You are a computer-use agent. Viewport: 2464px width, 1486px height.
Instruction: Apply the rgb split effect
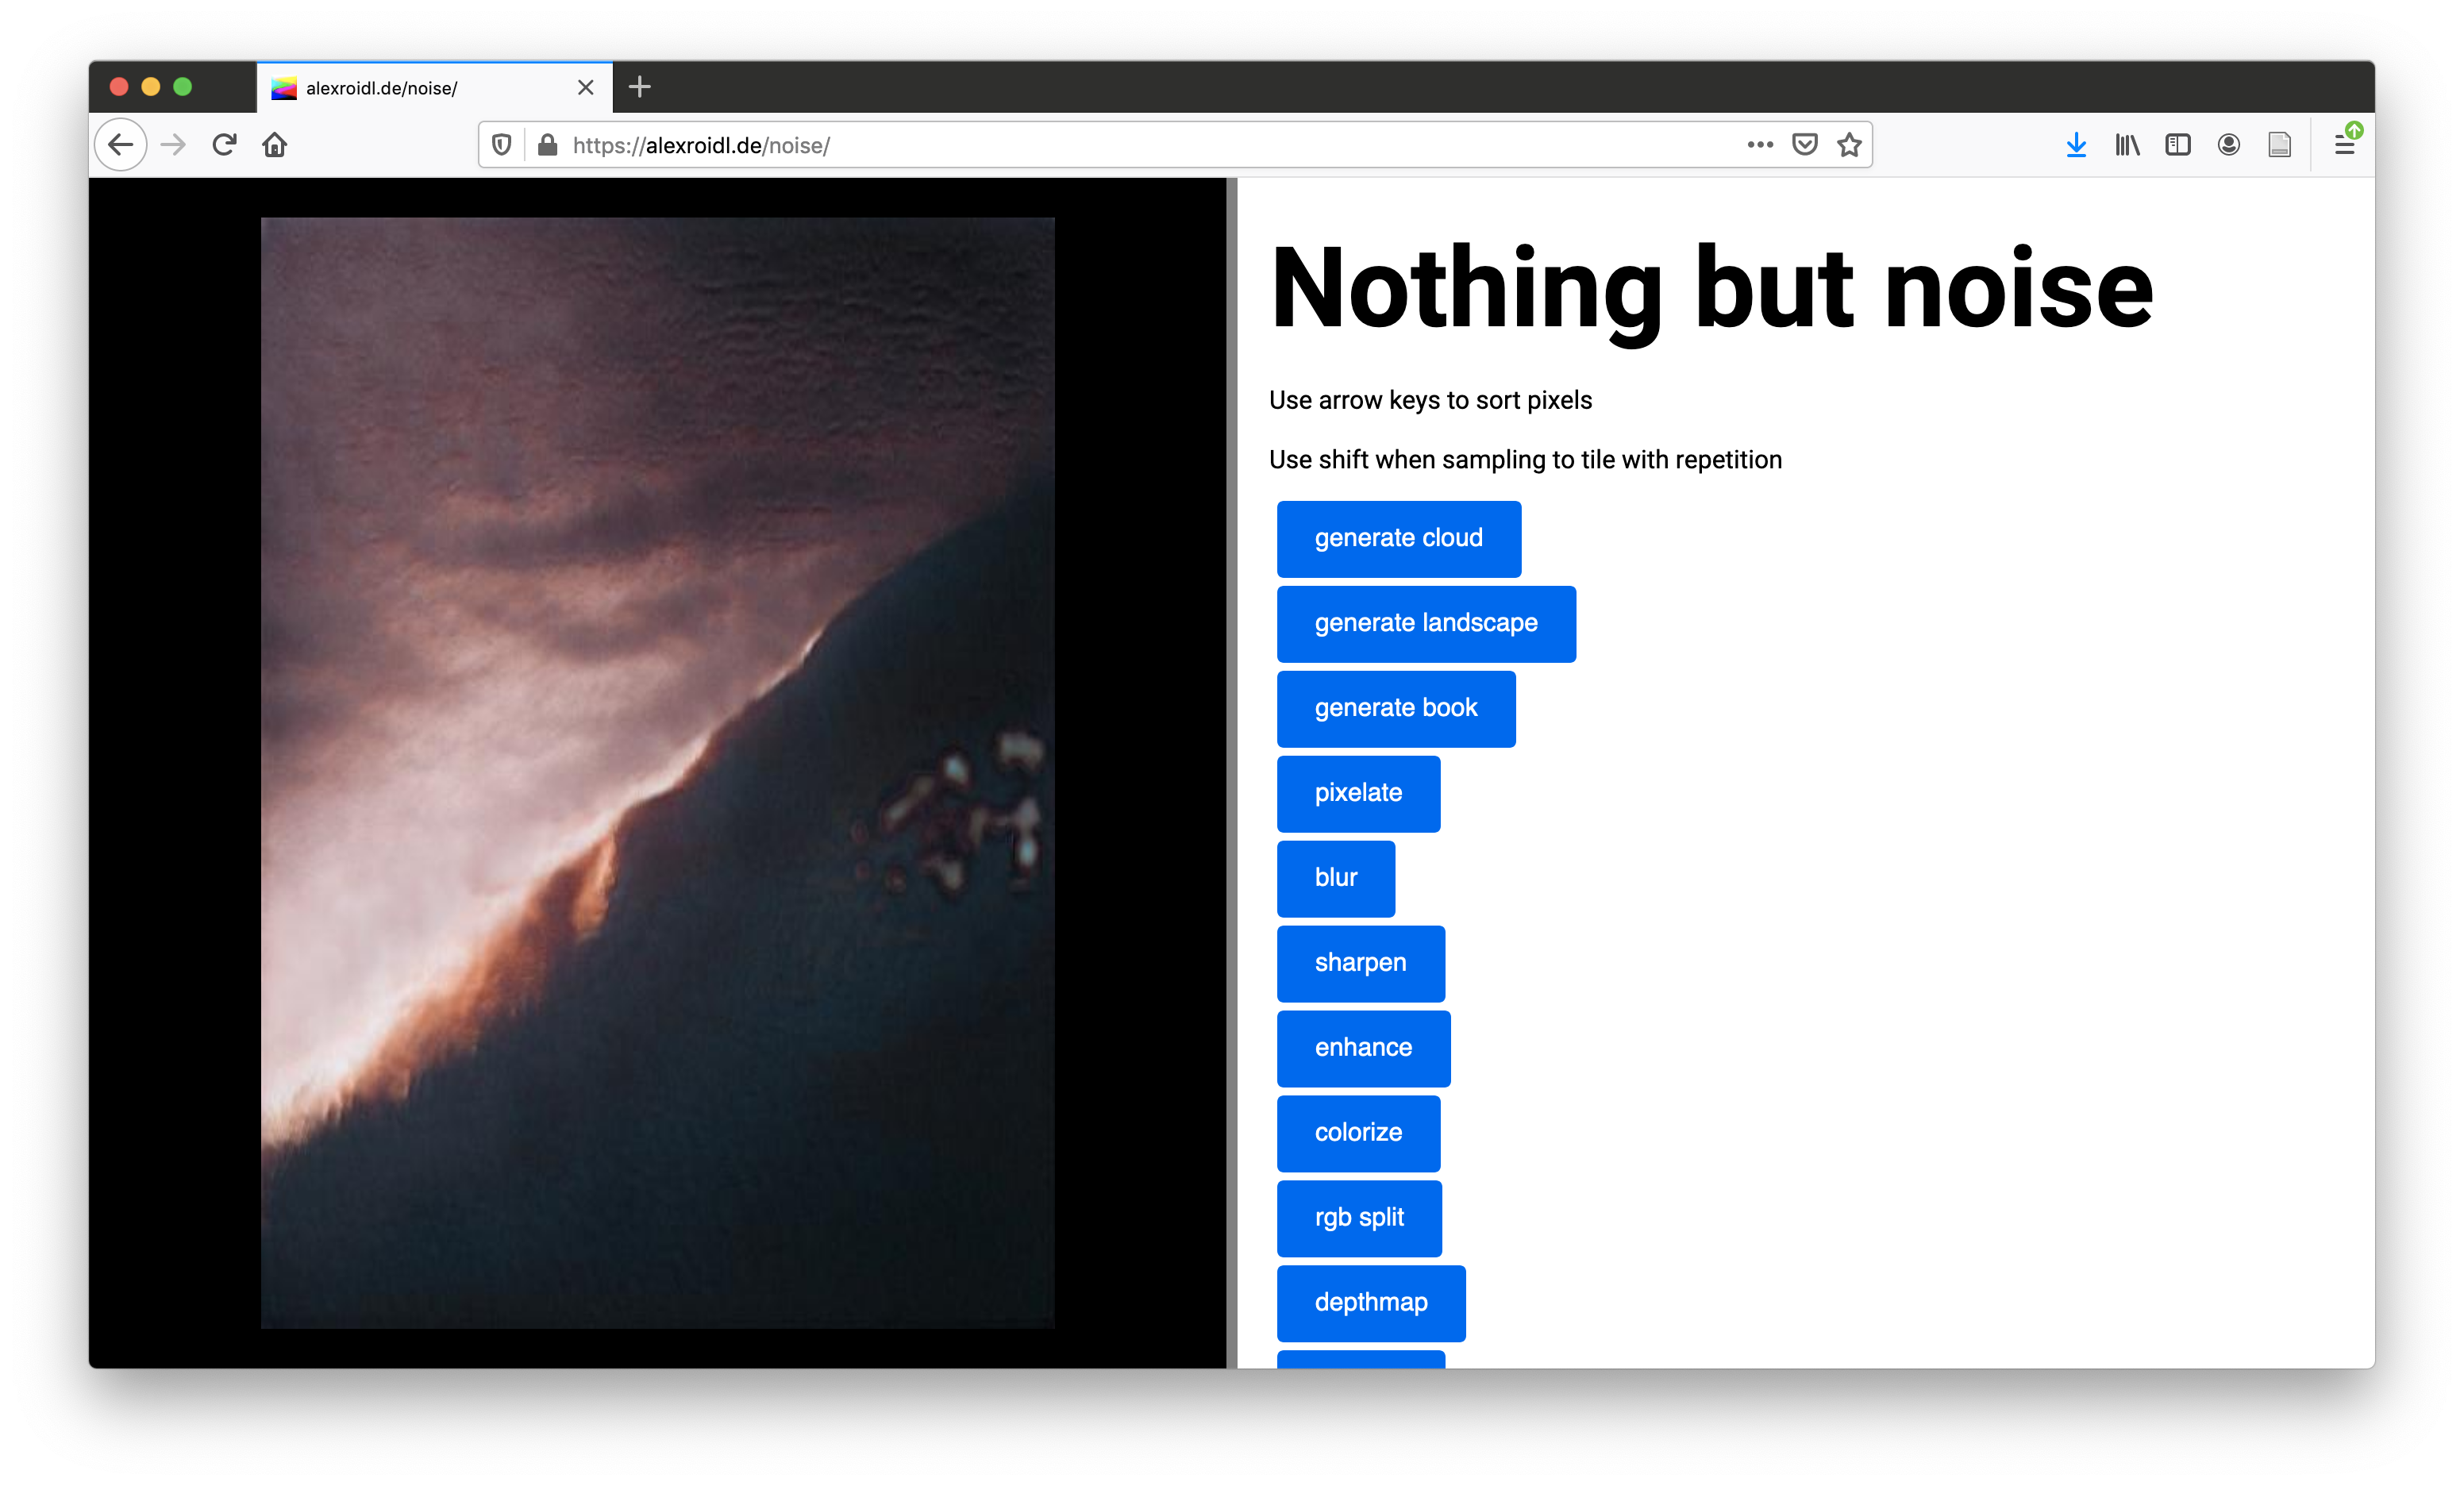pos(1359,1219)
